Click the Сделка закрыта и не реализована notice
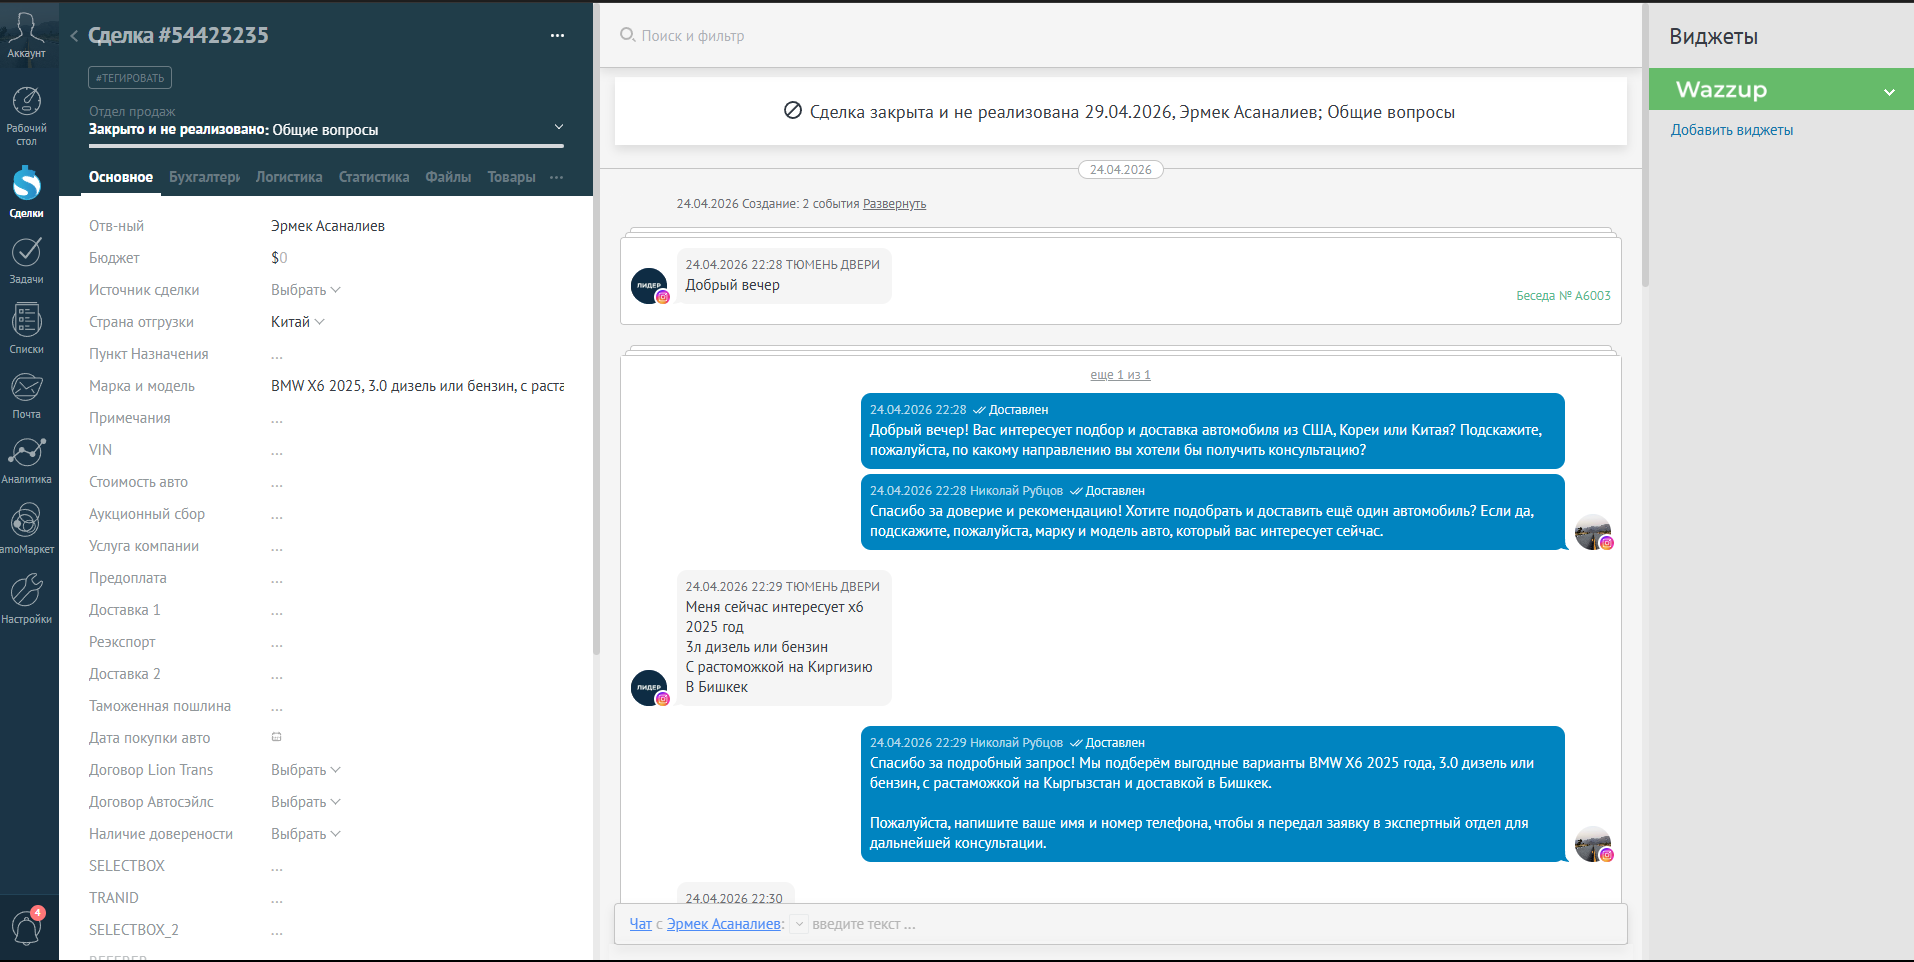This screenshot has width=1914, height=962. (x=1120, y=112)
